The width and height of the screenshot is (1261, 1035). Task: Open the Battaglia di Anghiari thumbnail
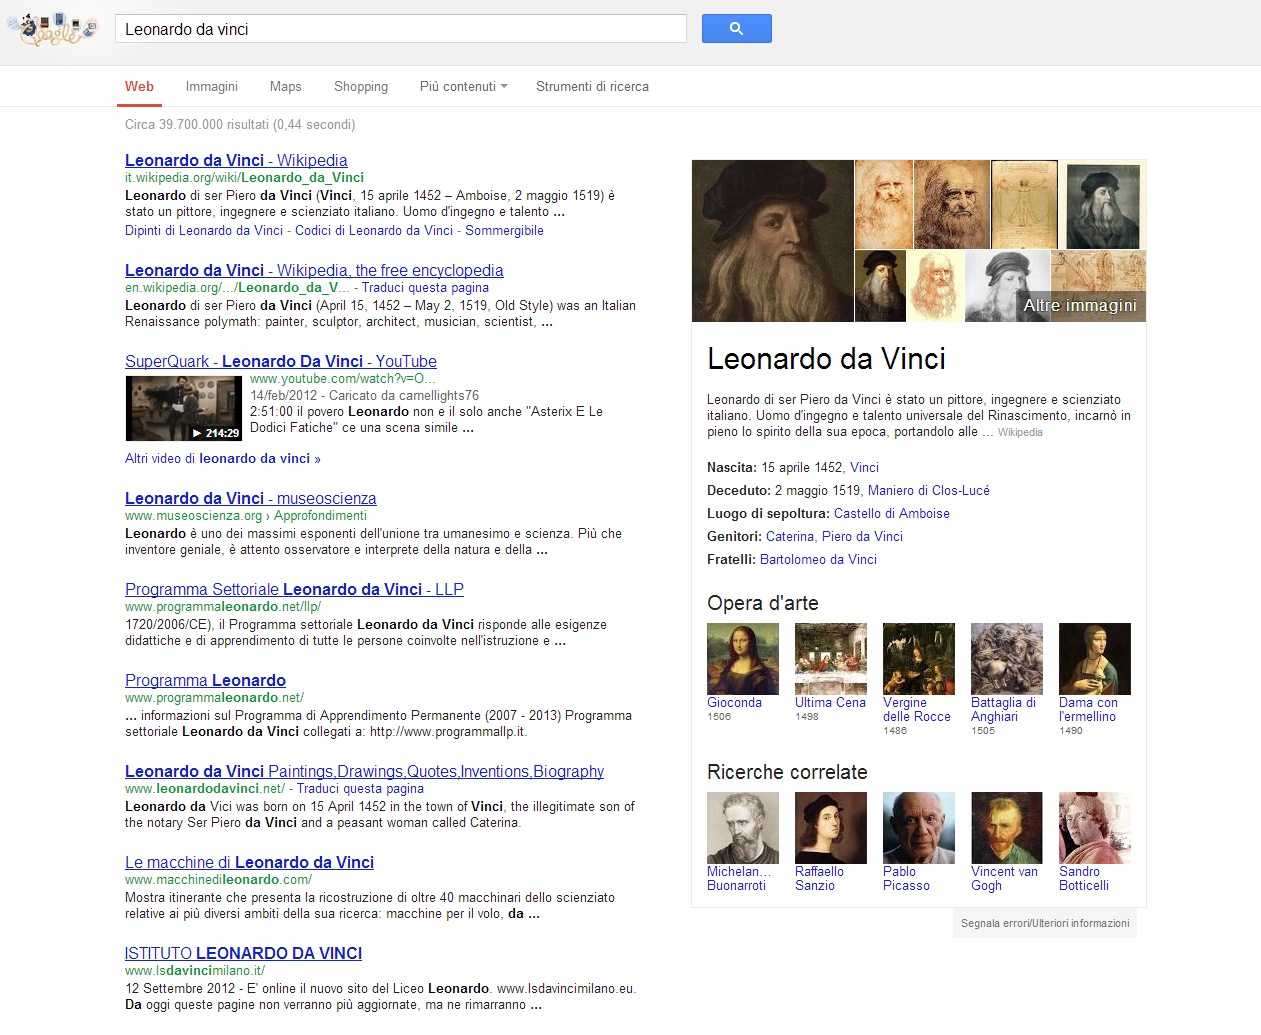(x=1007, y=659)
